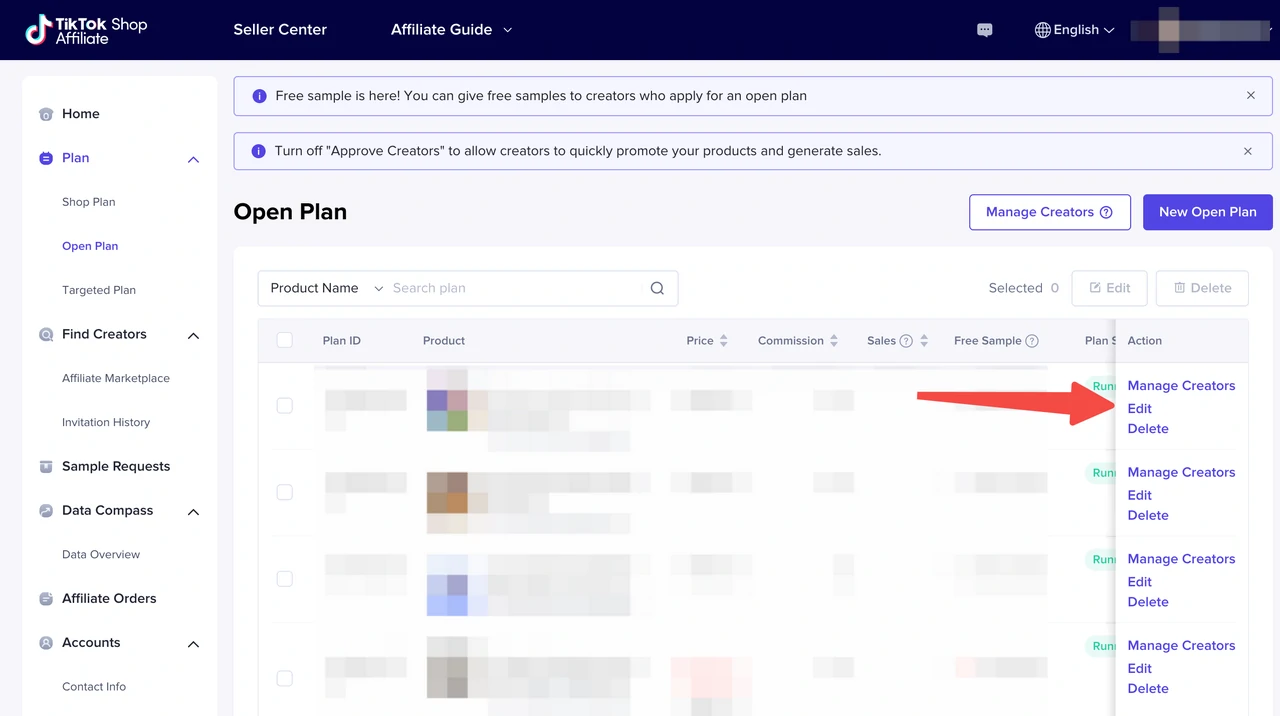Tick the second plan row checkbox
The width and height of the screenshot is (1280, 716).
click(x=285, y=492)
